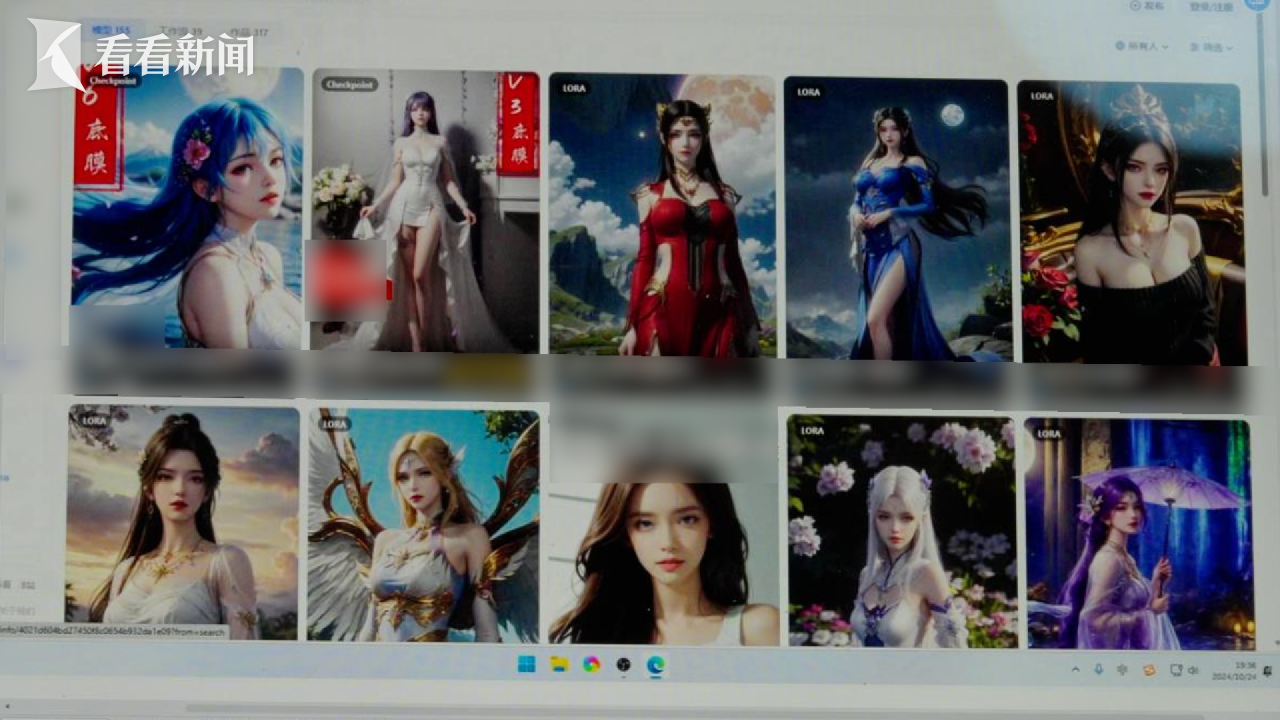This screenshot has height=720, width=1280.
Task: Expand the hidden system tray icons chevron
Action: click(1076, 669)
